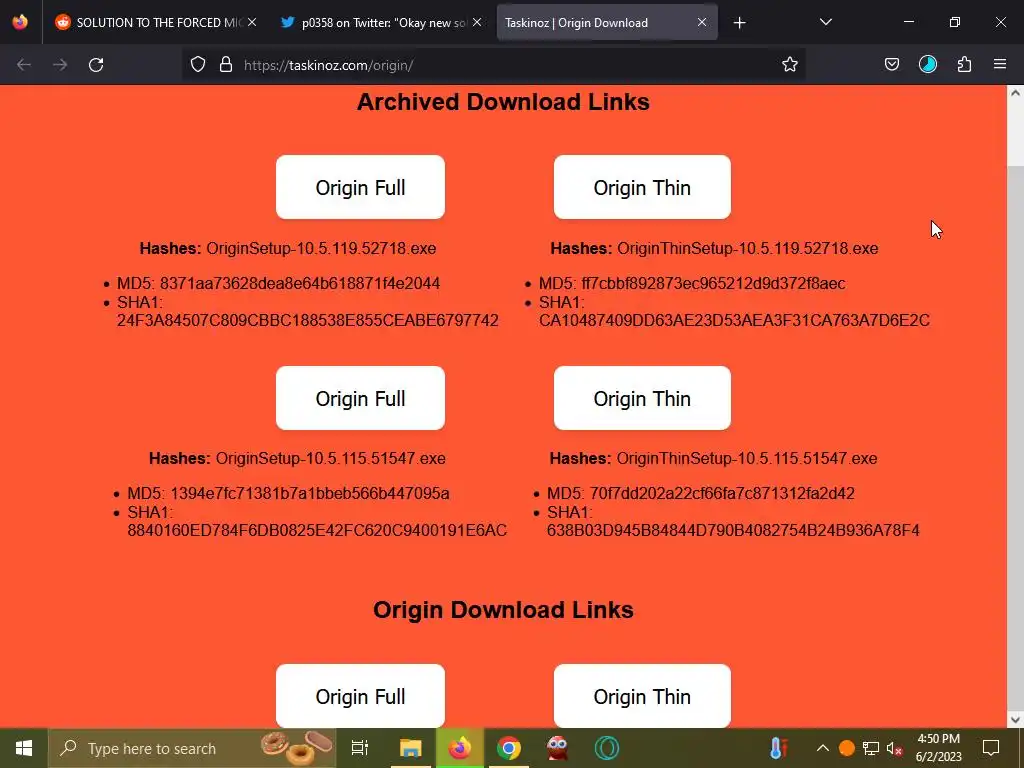Download Origin Thin version 10.5.115.51547
Screen dimensions: 1024x768
coord(642,398)
